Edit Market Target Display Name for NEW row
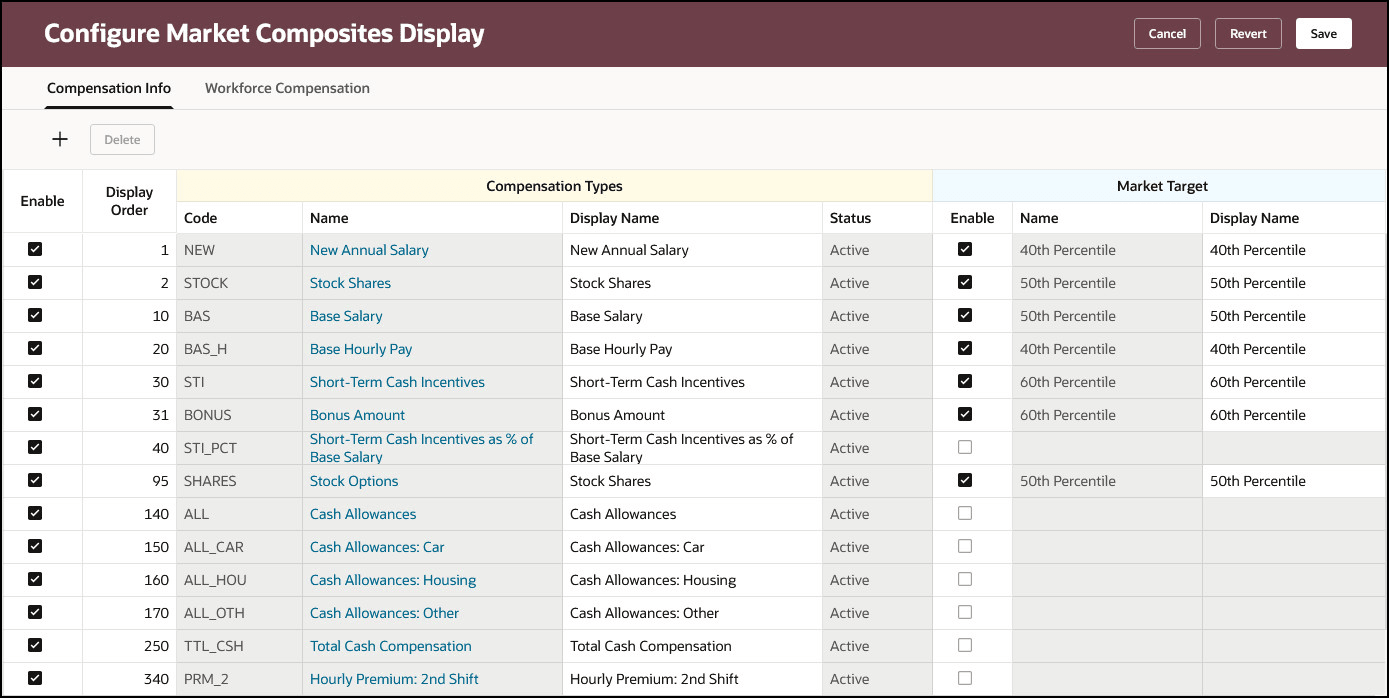1389x698 pixels. [1294, 250]
